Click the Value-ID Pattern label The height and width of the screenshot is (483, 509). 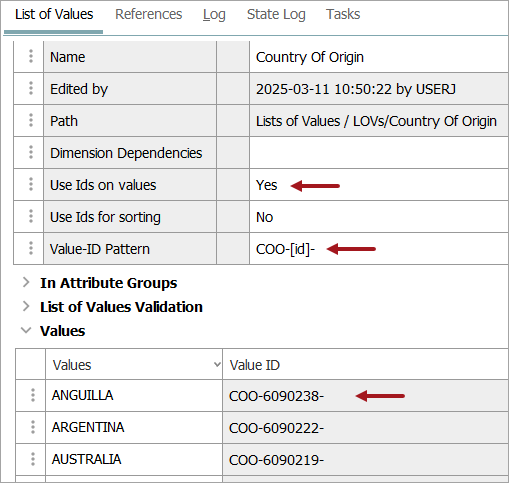[100, 249]
